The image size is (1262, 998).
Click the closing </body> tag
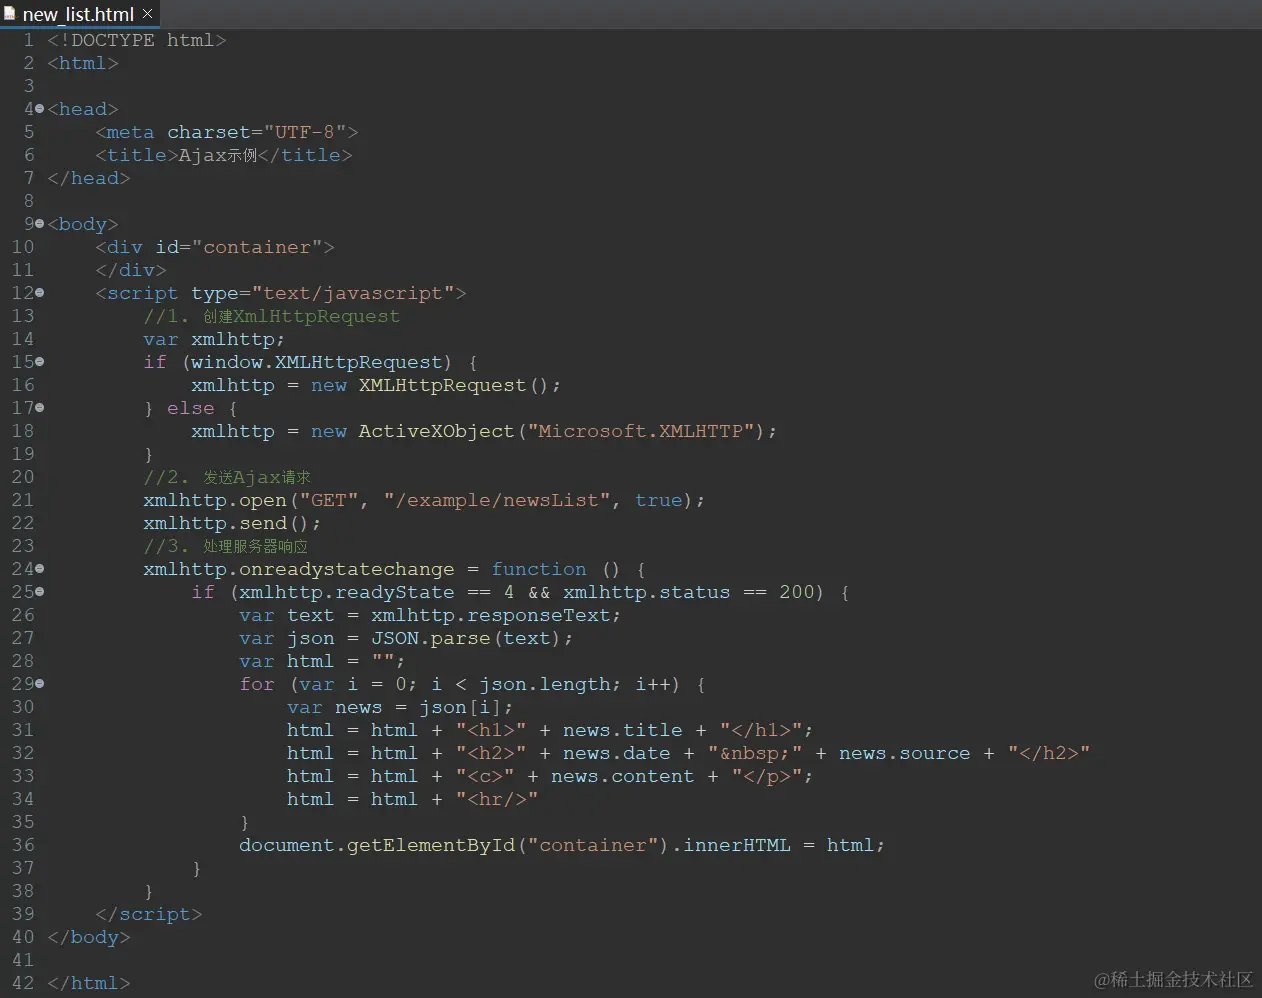point(88,937)
